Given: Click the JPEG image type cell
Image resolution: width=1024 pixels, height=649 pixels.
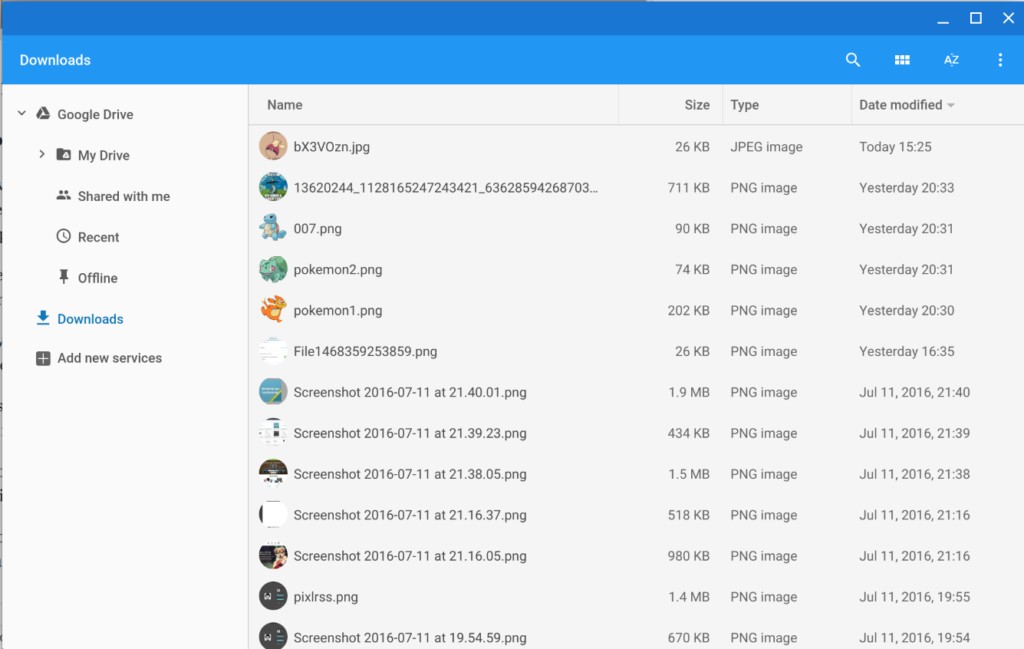Looking at the screenshot, I should (x=766, y=147).
